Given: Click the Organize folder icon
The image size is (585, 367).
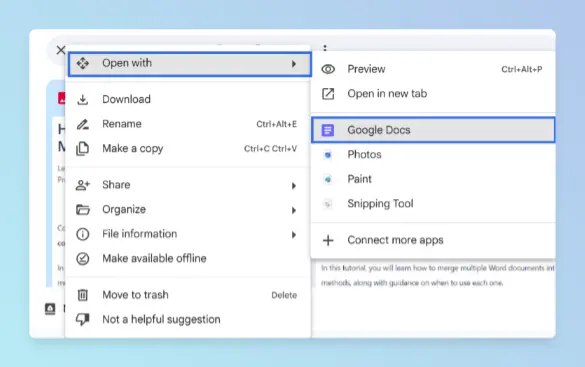Looking at the screenshot, I should (82, 210).
